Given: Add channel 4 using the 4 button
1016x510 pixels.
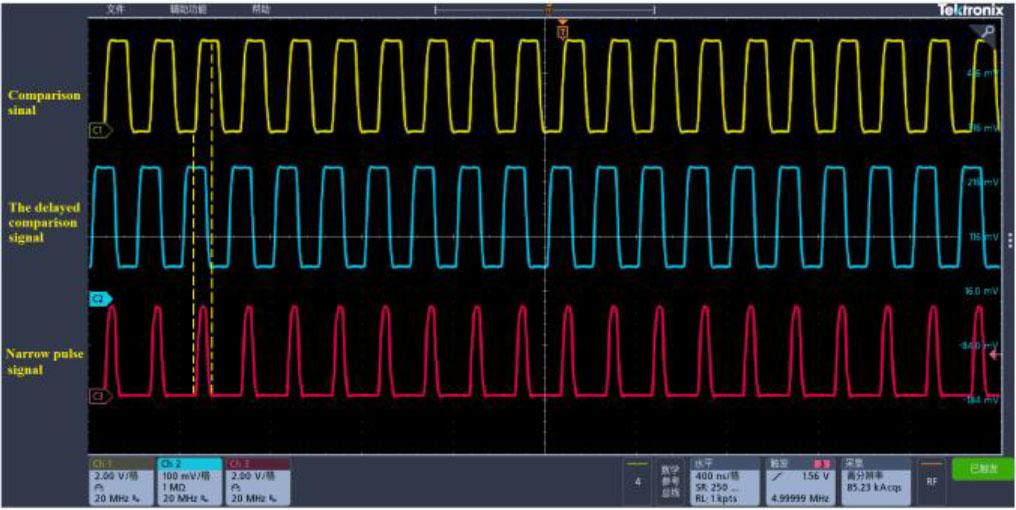Looking at the screenshot, I should click(x=637, y=482).
